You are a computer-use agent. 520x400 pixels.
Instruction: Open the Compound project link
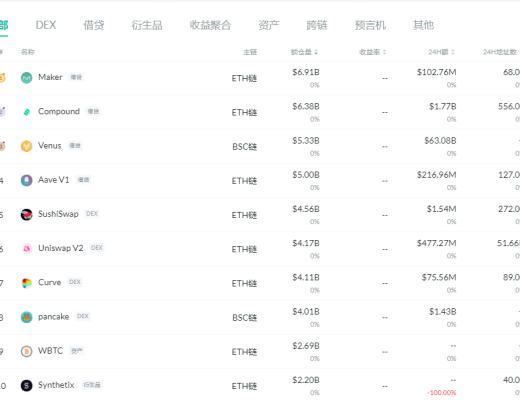[x=59, y=111]
